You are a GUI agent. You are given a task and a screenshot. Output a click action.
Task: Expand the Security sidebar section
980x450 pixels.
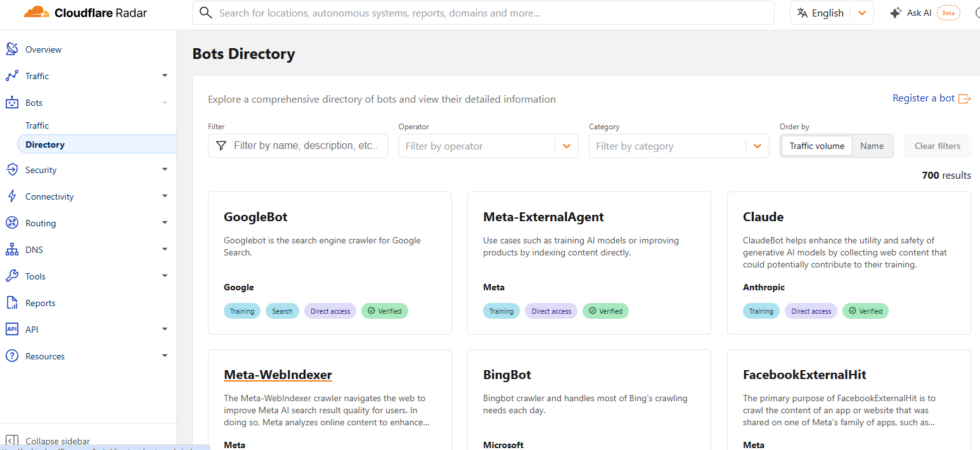(x=165, y=169)
